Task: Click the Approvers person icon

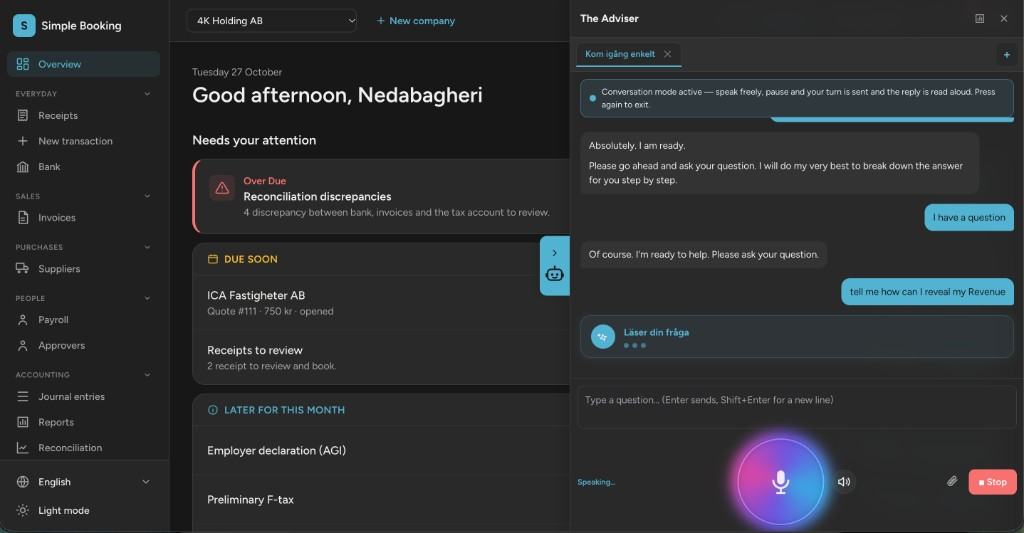Action: [x=23, y=346]
